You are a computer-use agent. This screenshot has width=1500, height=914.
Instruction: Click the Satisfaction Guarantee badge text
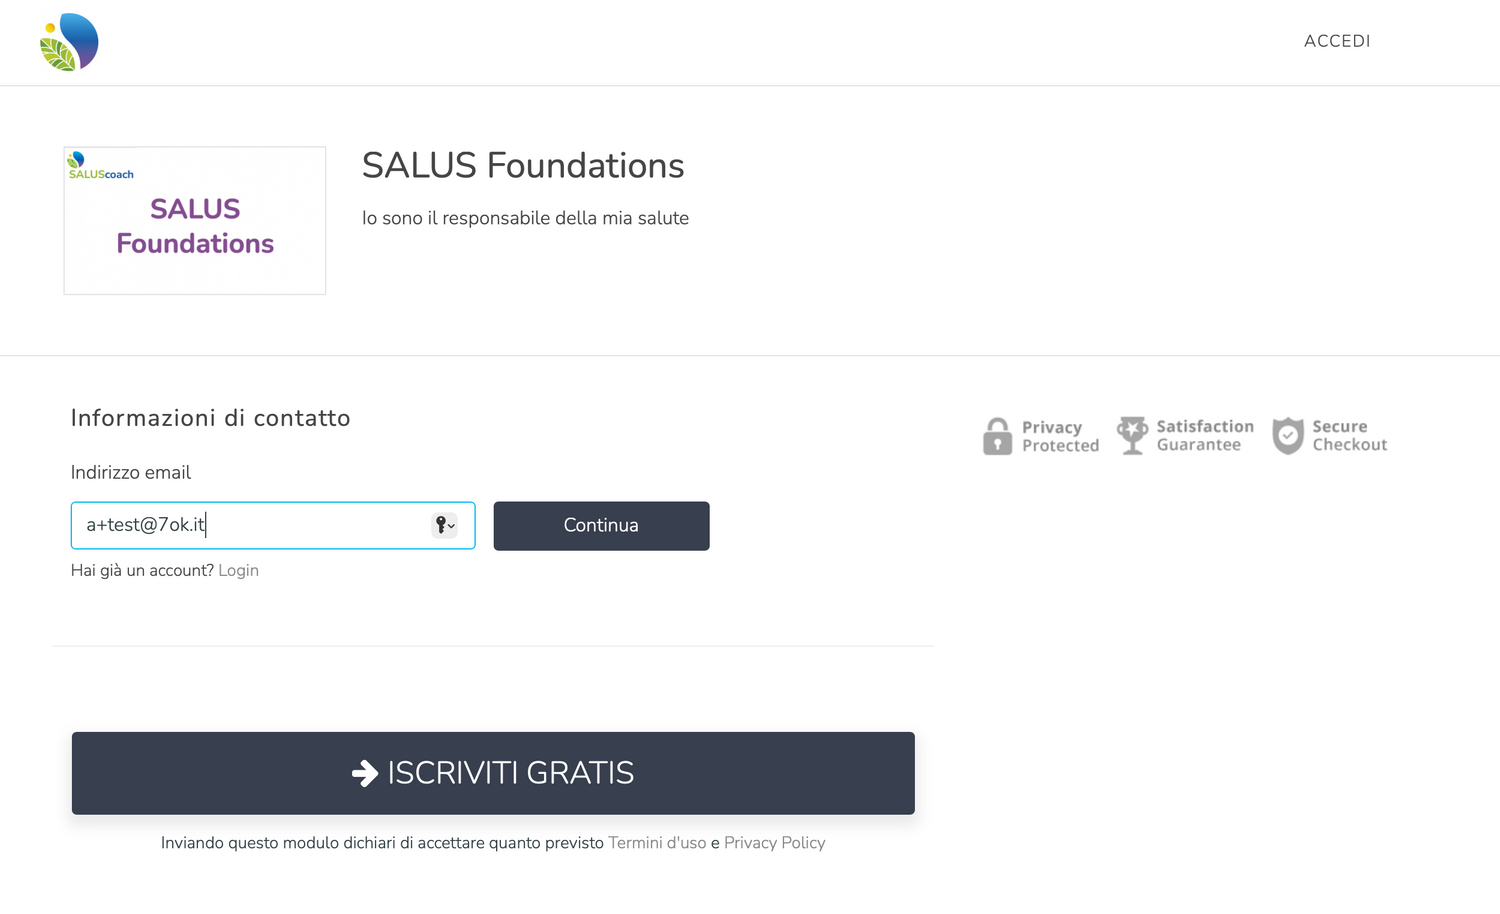[1204, 436]
